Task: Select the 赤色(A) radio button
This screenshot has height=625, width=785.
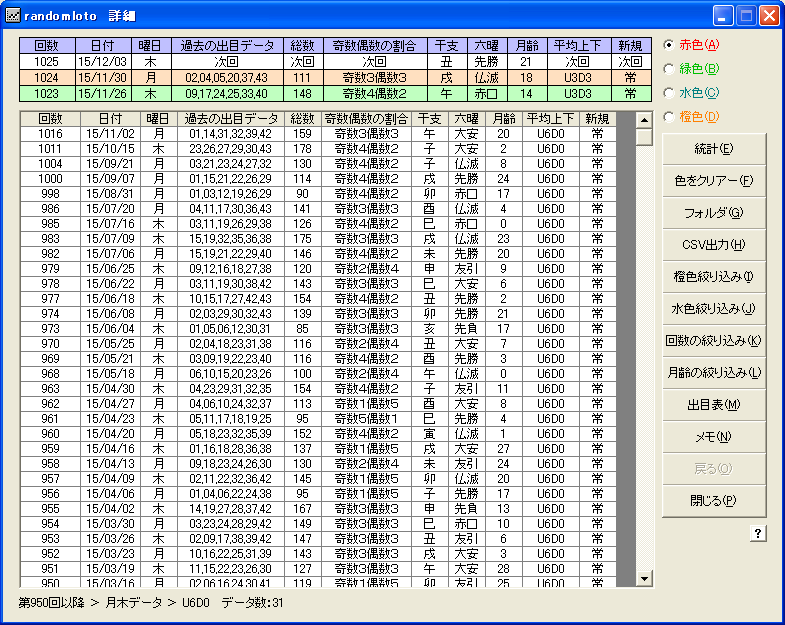Action: [x=669, y=45]
